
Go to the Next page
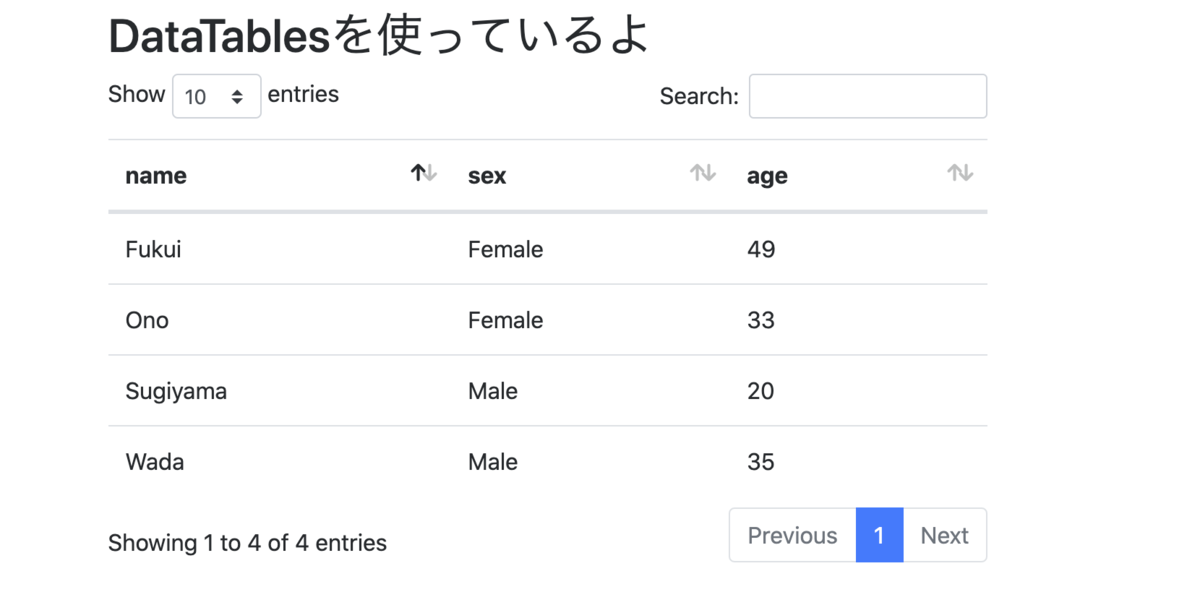[x=945, y=535]
